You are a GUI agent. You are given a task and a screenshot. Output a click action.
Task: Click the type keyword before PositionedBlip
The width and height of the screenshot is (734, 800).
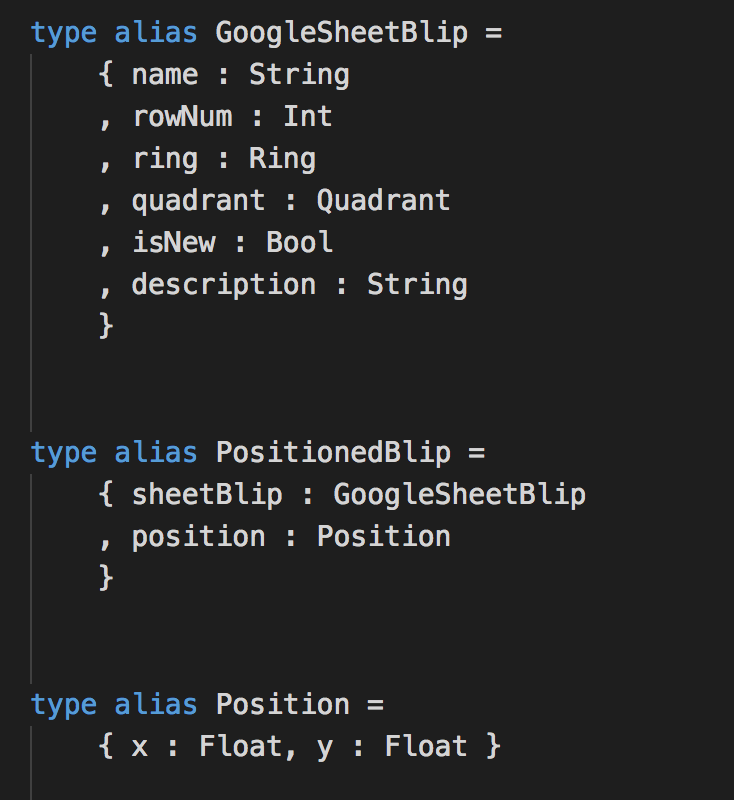click(63, 452)
